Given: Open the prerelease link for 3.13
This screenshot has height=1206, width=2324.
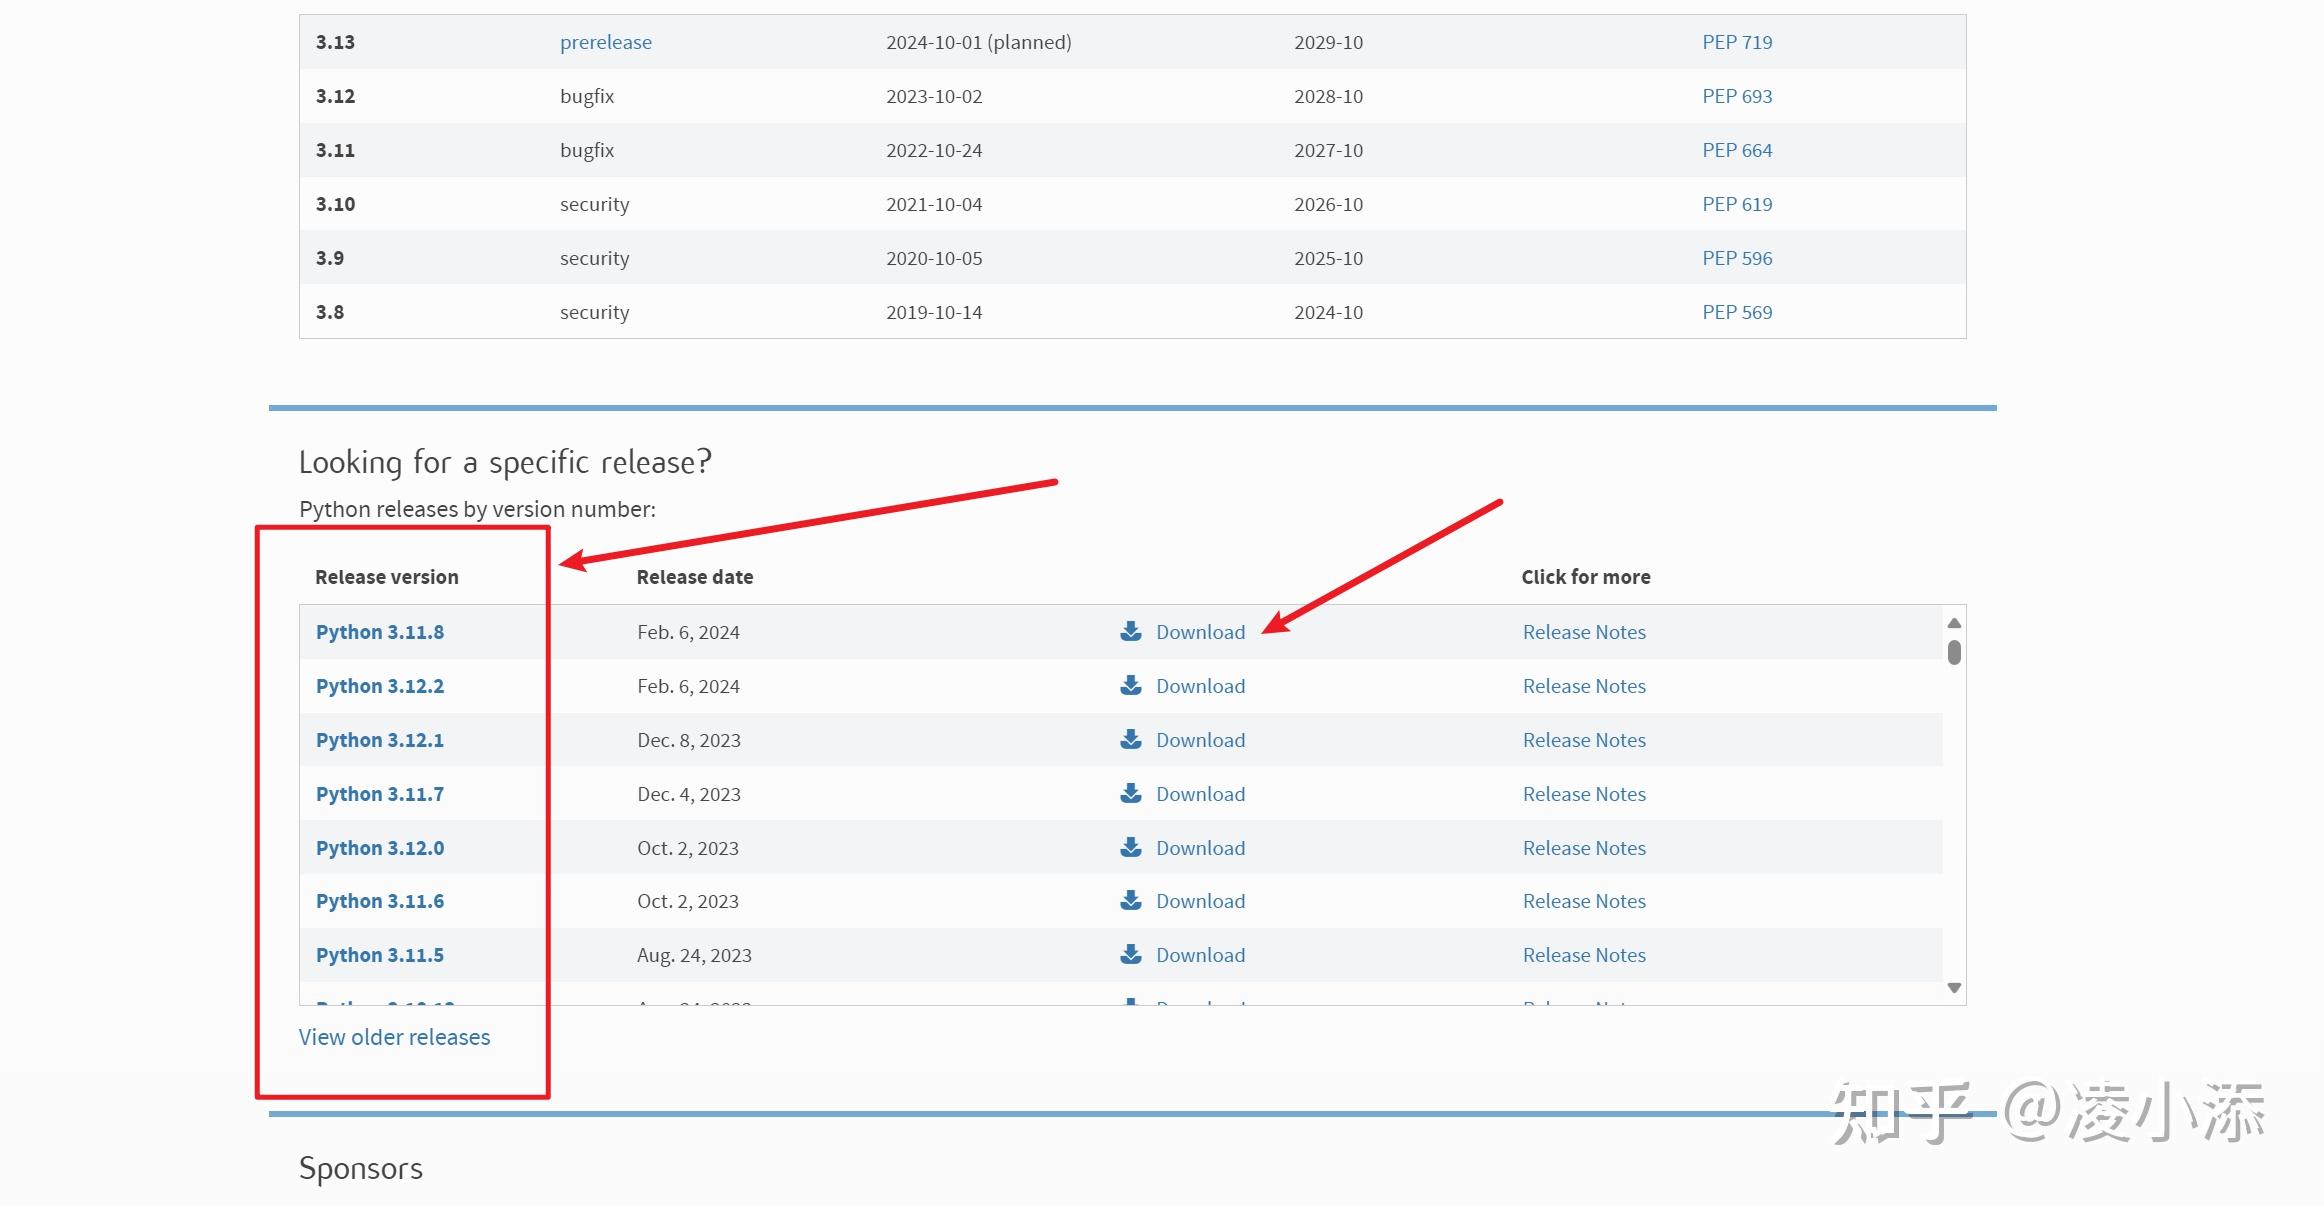Looking at the screenshot, I should tap(605, 42).
